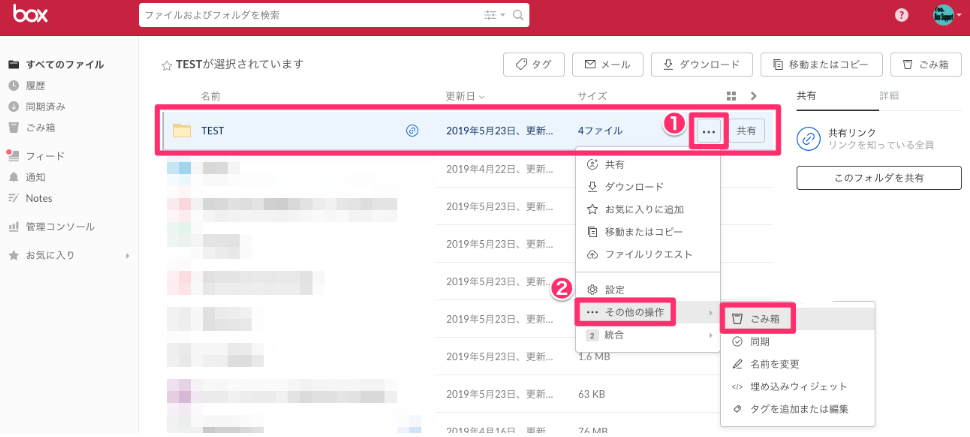Open the user avatar account menu
The width and height of the screenshot is (970, 437).
point(944,16)
